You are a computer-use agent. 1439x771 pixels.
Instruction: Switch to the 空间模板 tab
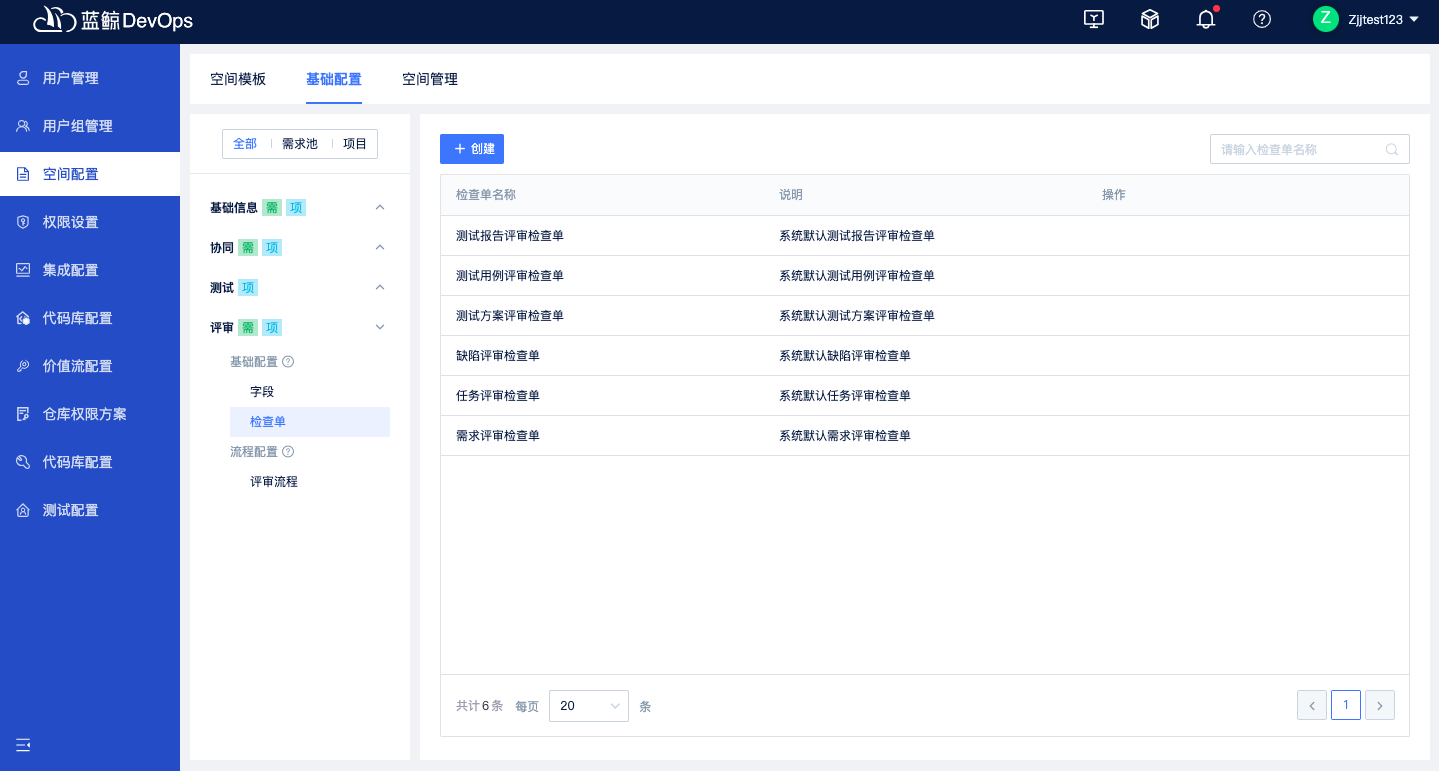click(x=238, y=79)
